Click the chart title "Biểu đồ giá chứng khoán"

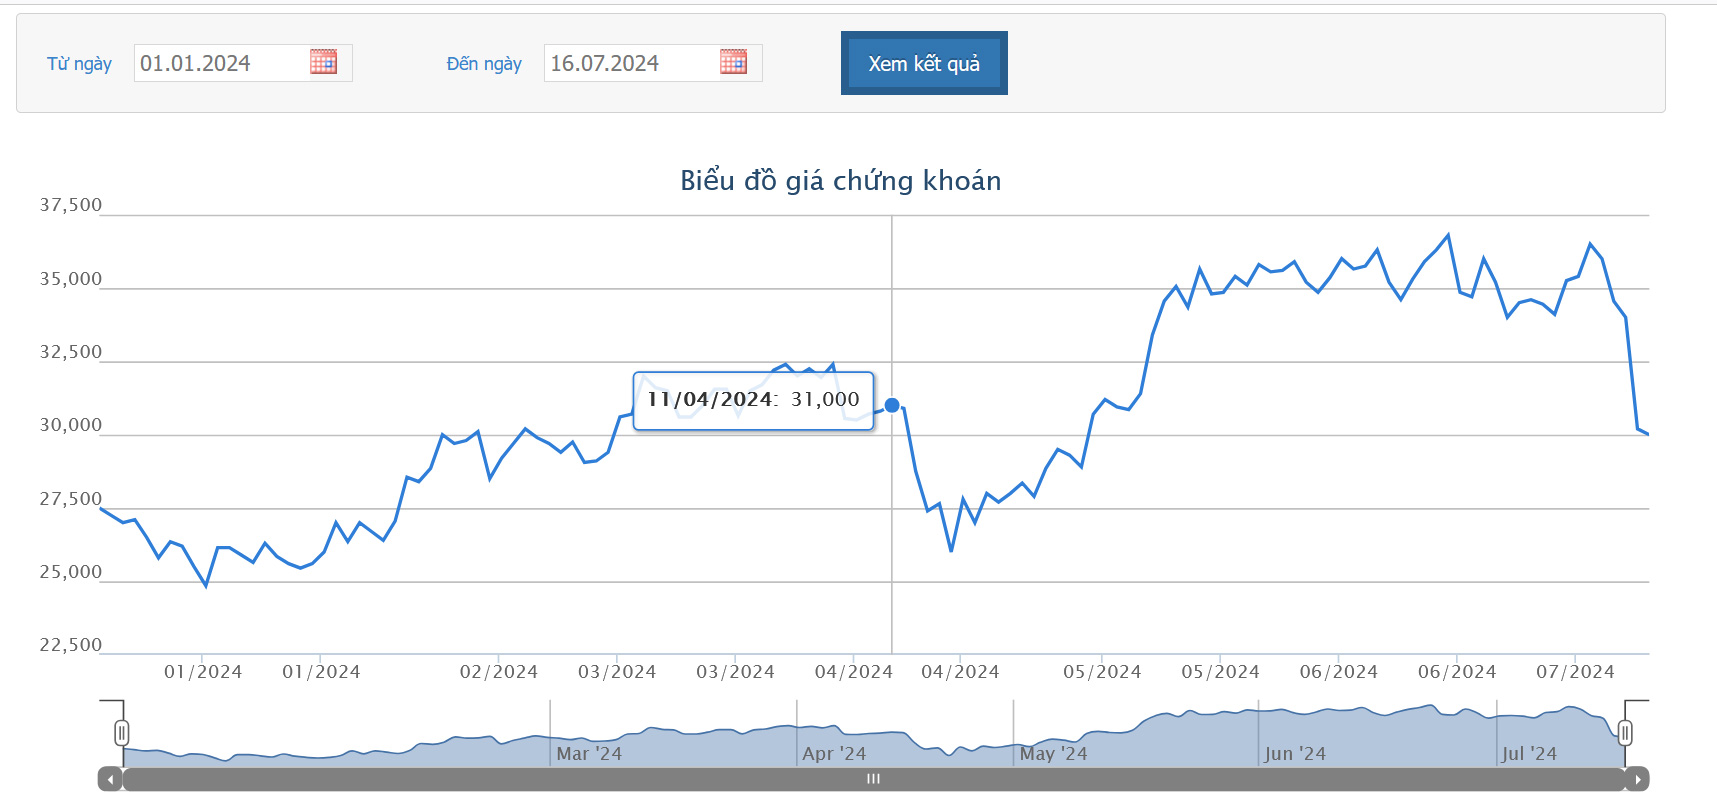pos(840,180)
